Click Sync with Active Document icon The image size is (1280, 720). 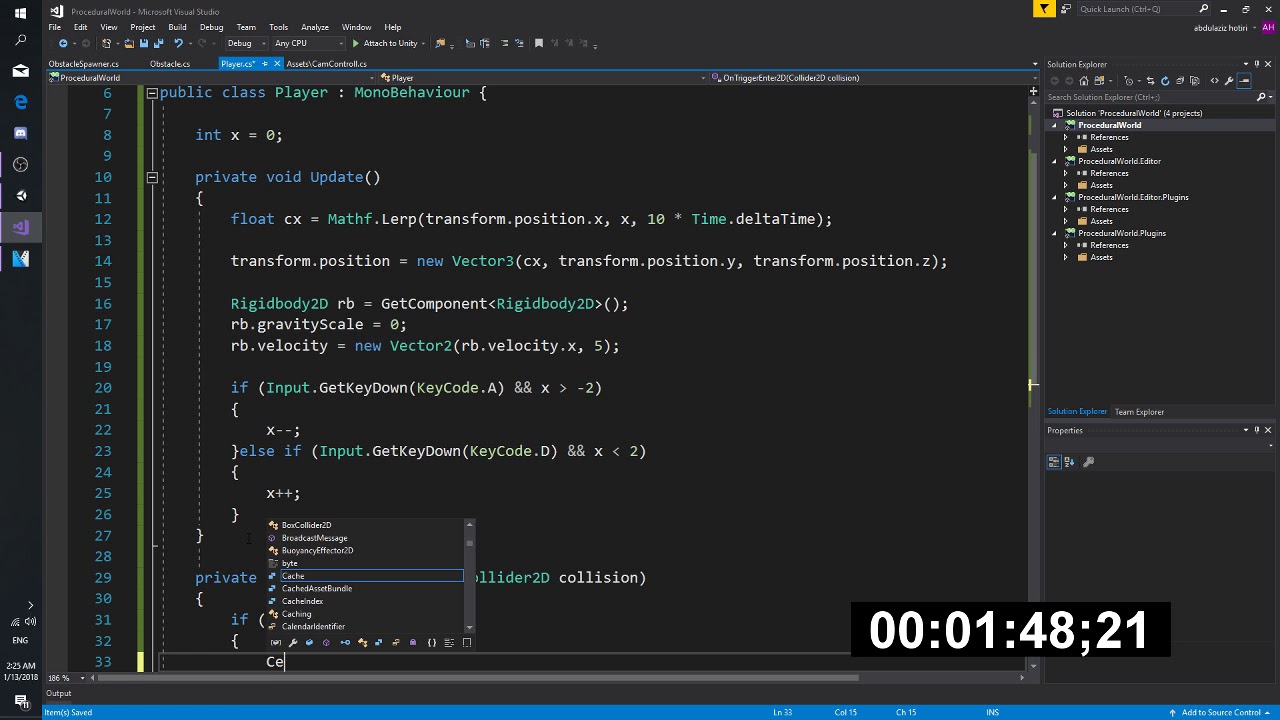[x=1150, y=80]
